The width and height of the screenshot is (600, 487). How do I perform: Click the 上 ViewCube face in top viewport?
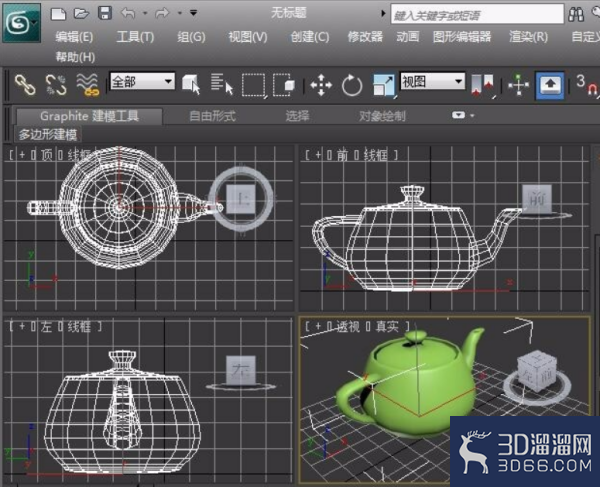pyautogui.click(x=241, y=199)
